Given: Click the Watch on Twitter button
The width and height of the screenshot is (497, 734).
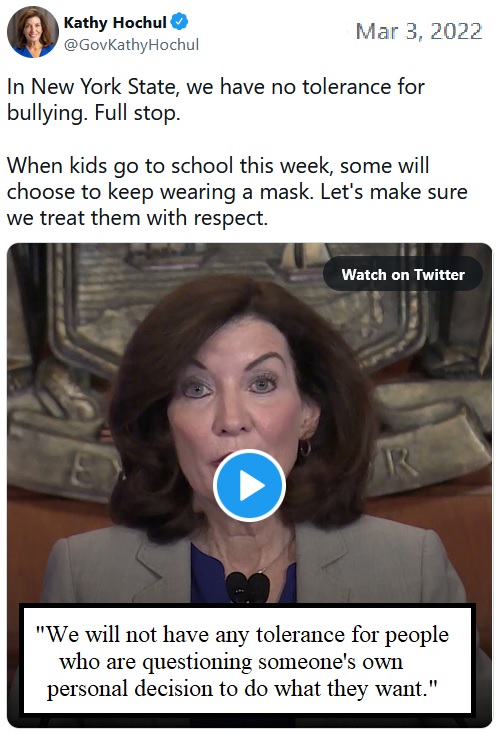Looking at the screenshot, I should (x=402, y=274).
